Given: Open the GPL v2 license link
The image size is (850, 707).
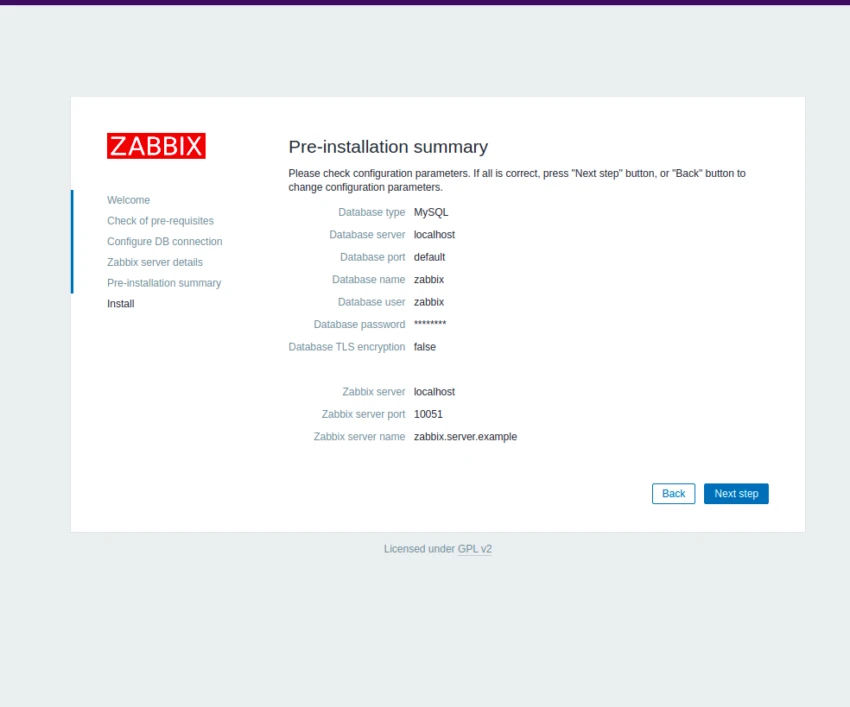Looking at the screenshot, I should 475,548.
